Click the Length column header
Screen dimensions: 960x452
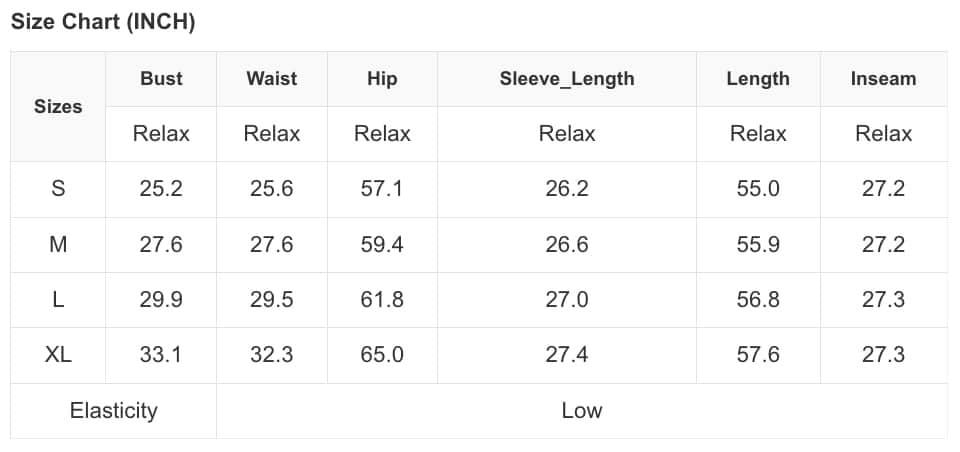click(758, 79)
